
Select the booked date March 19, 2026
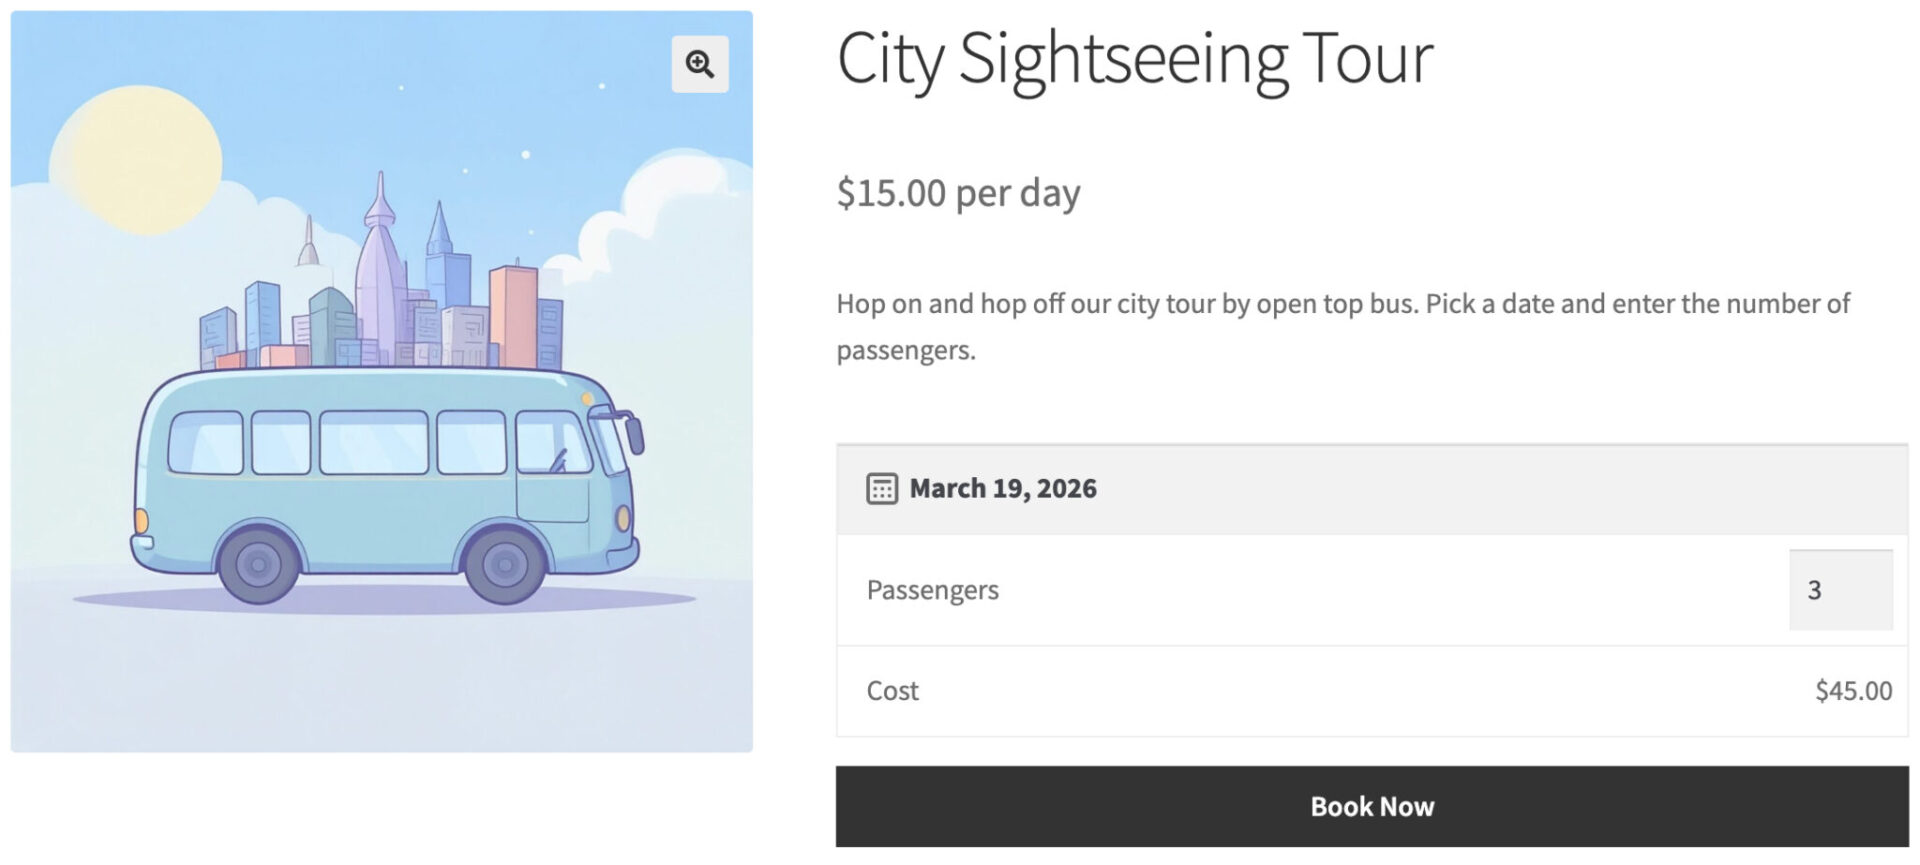click(1002, 488)
